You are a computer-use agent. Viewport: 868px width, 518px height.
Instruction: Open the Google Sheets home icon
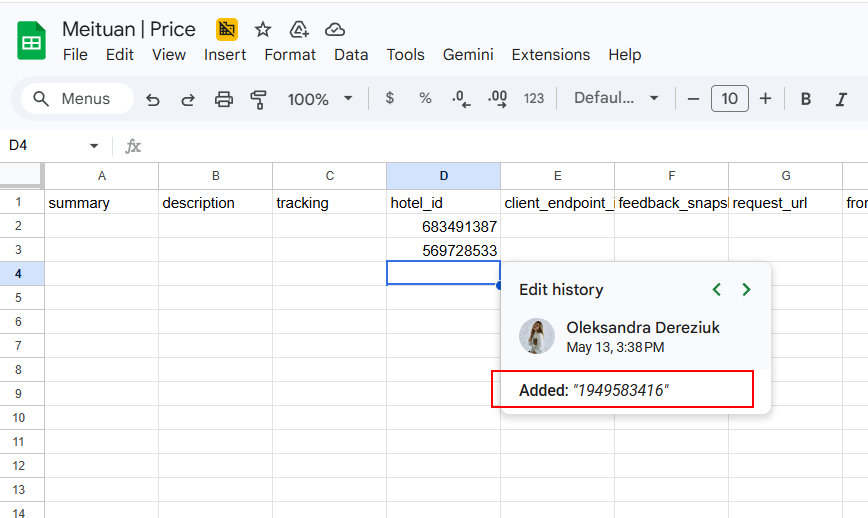32,40
